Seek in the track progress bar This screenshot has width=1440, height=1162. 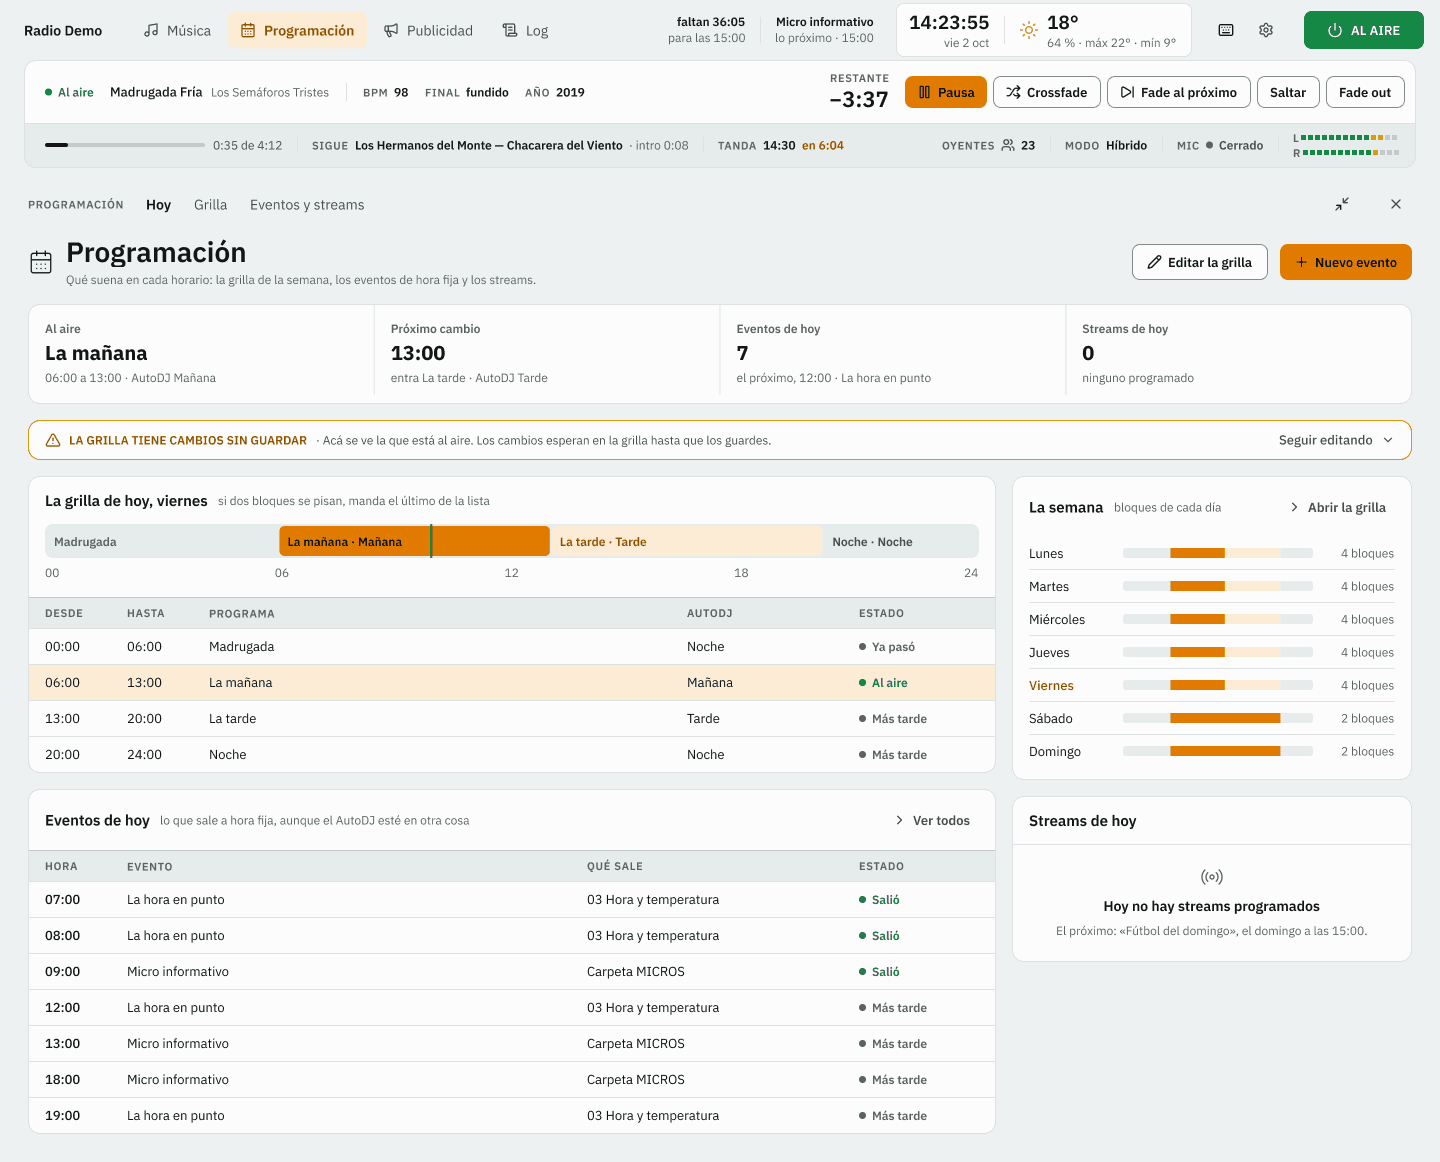click(x=125, y=145)
